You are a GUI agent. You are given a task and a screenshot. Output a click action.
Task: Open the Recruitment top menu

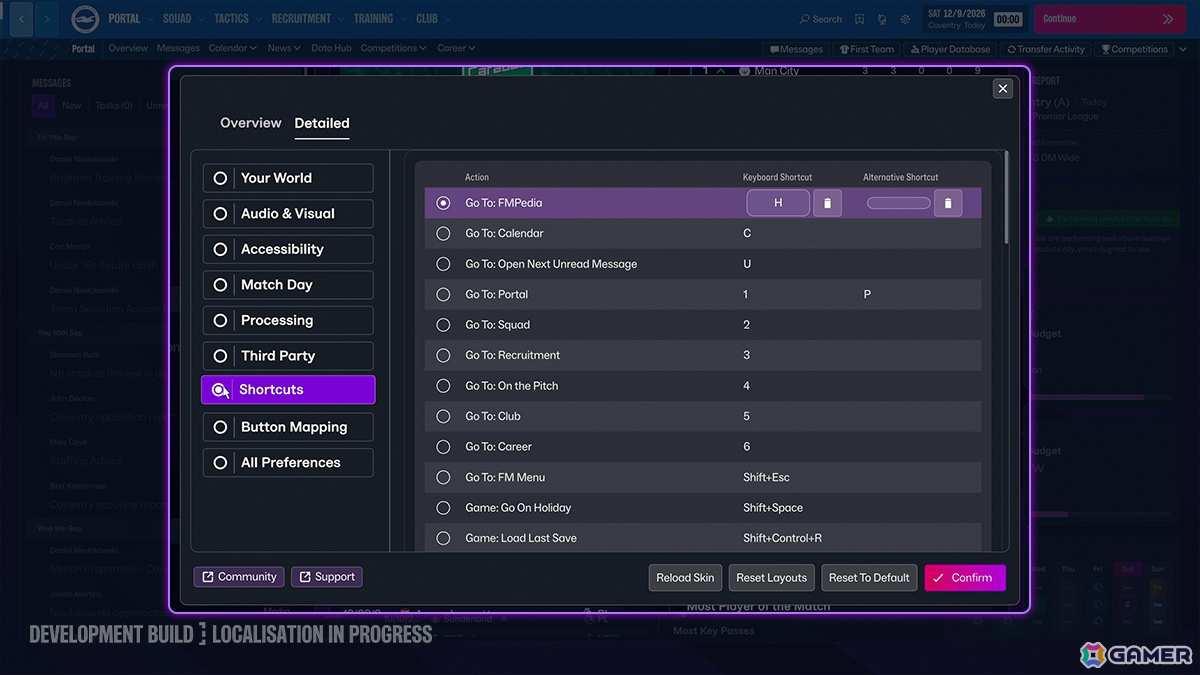point(307,18)
